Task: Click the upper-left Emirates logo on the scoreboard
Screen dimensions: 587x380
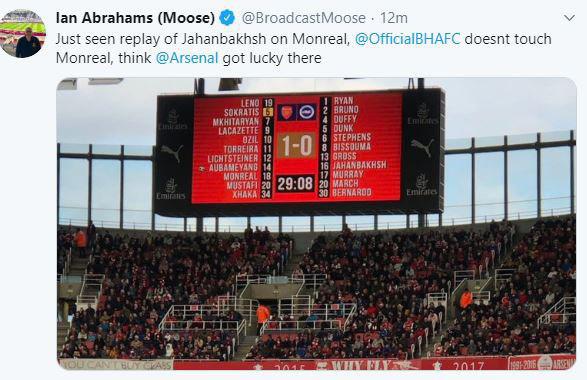Action: [x=172, y=119]
